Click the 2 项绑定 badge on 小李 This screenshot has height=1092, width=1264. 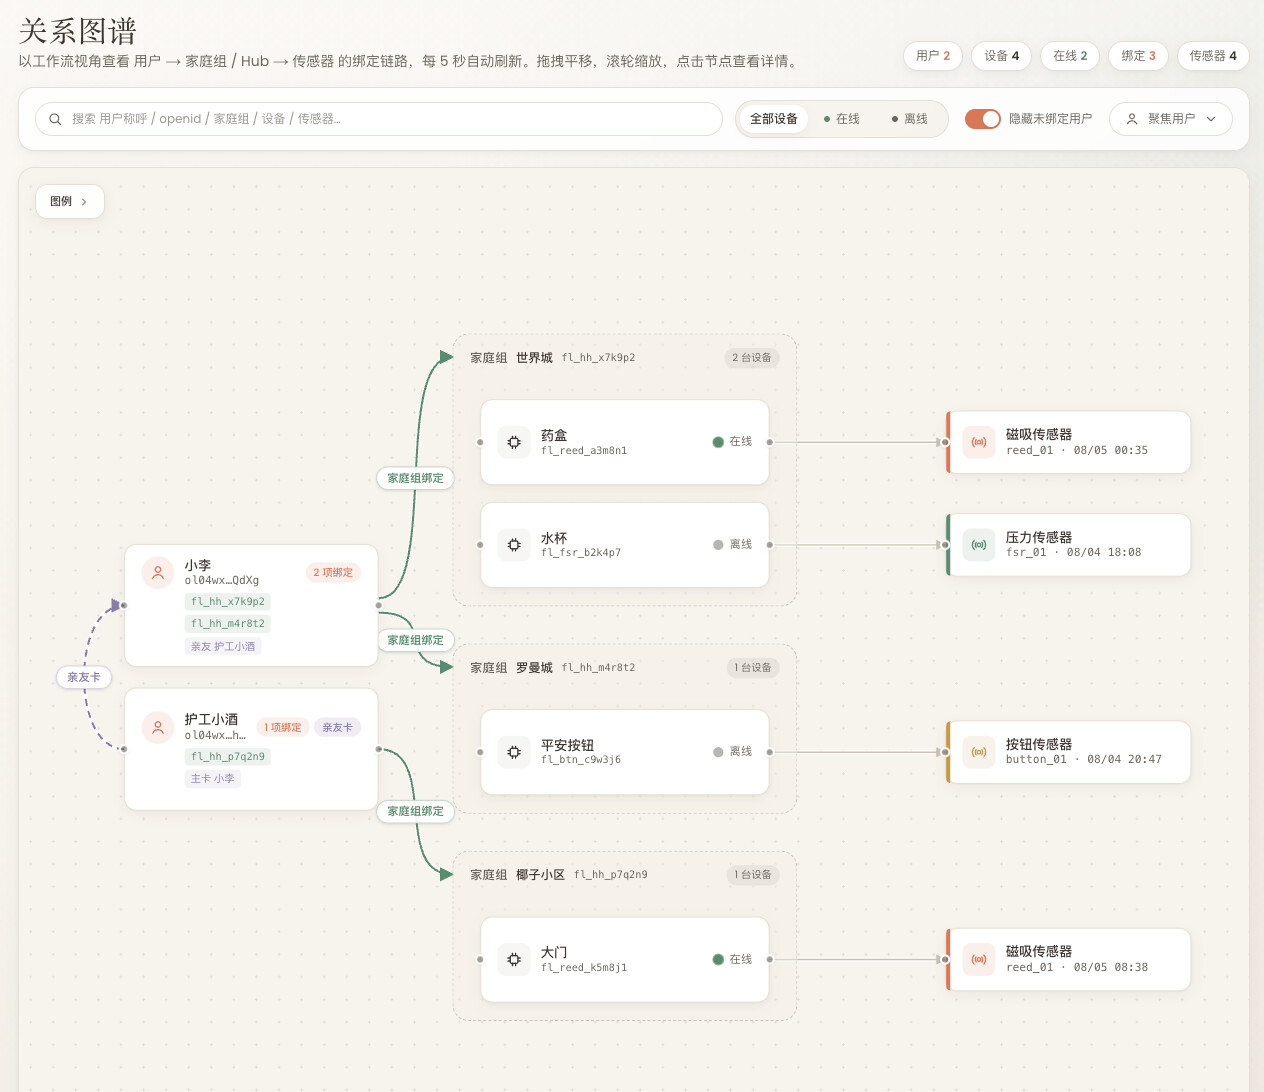click(333, 573)
